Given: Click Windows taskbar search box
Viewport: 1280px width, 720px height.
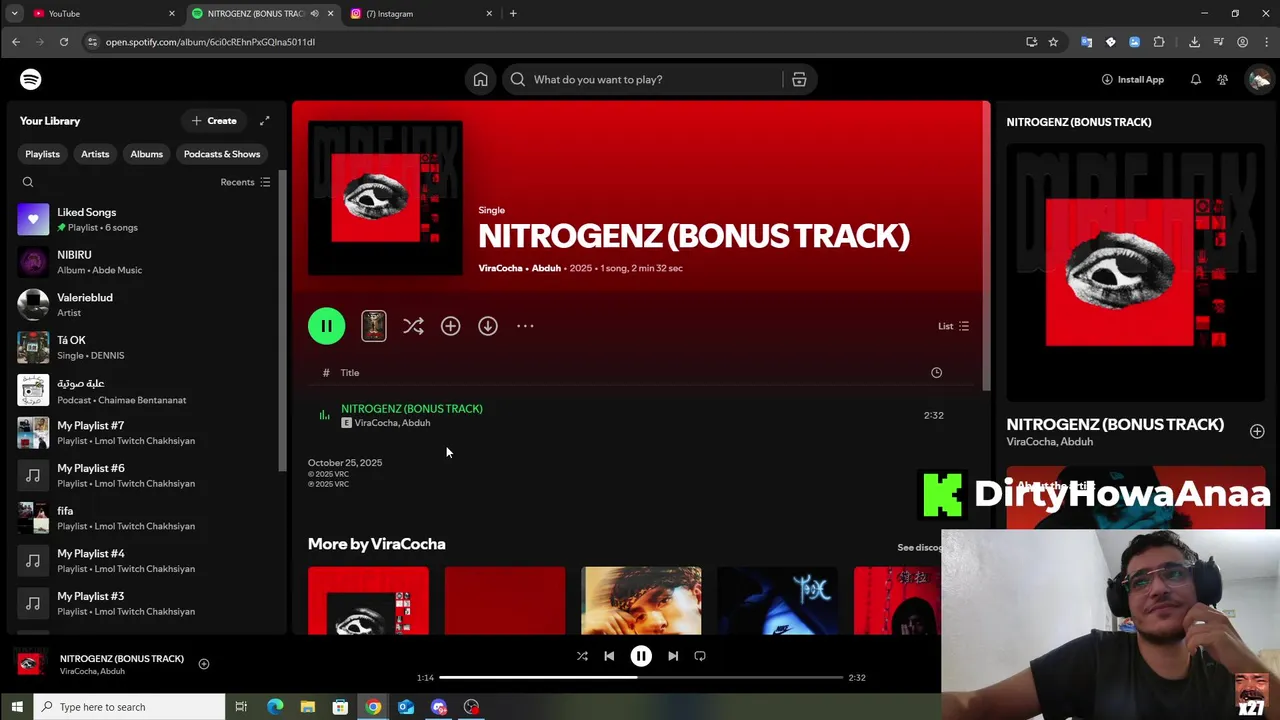Looking at the screenshot, I should (x=130, y=707).
